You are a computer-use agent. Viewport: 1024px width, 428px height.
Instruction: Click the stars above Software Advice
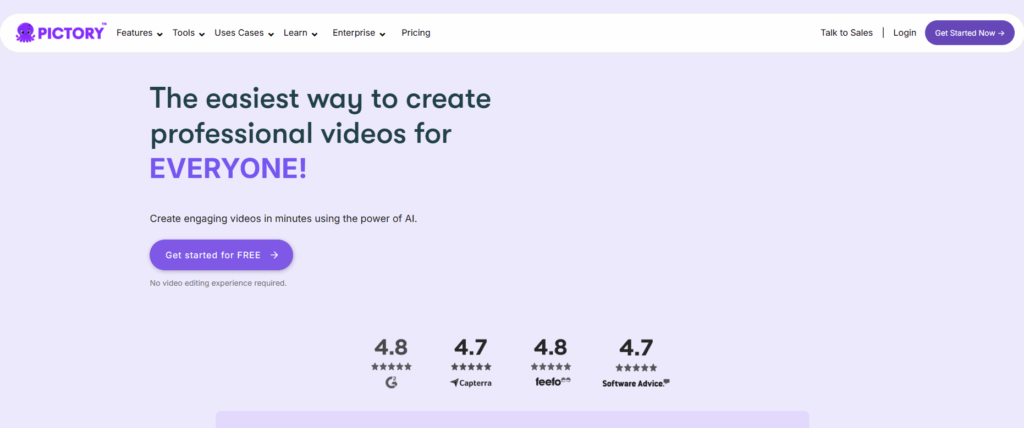pyautogui.click(x=636, y=368)
